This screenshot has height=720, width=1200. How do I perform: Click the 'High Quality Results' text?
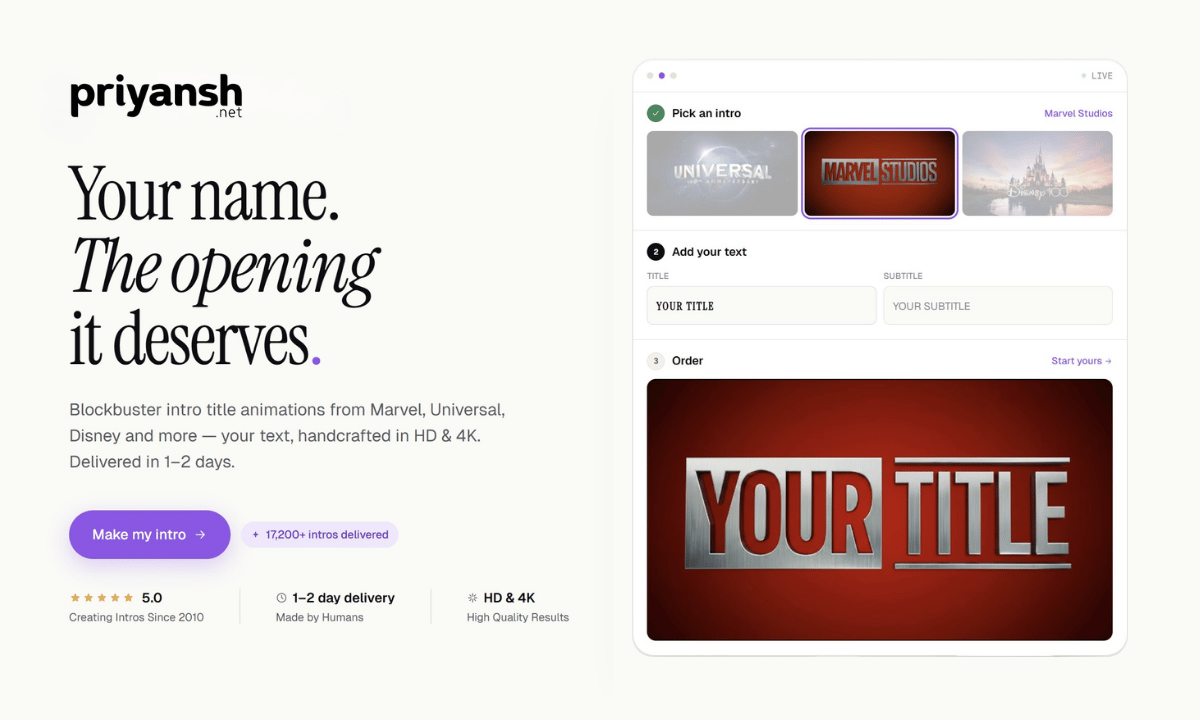tap(518, 618)
